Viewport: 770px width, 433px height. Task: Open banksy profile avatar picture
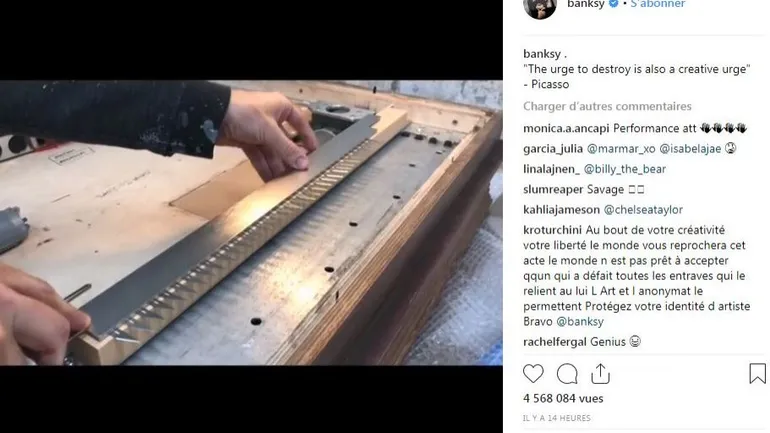(540, 7)
